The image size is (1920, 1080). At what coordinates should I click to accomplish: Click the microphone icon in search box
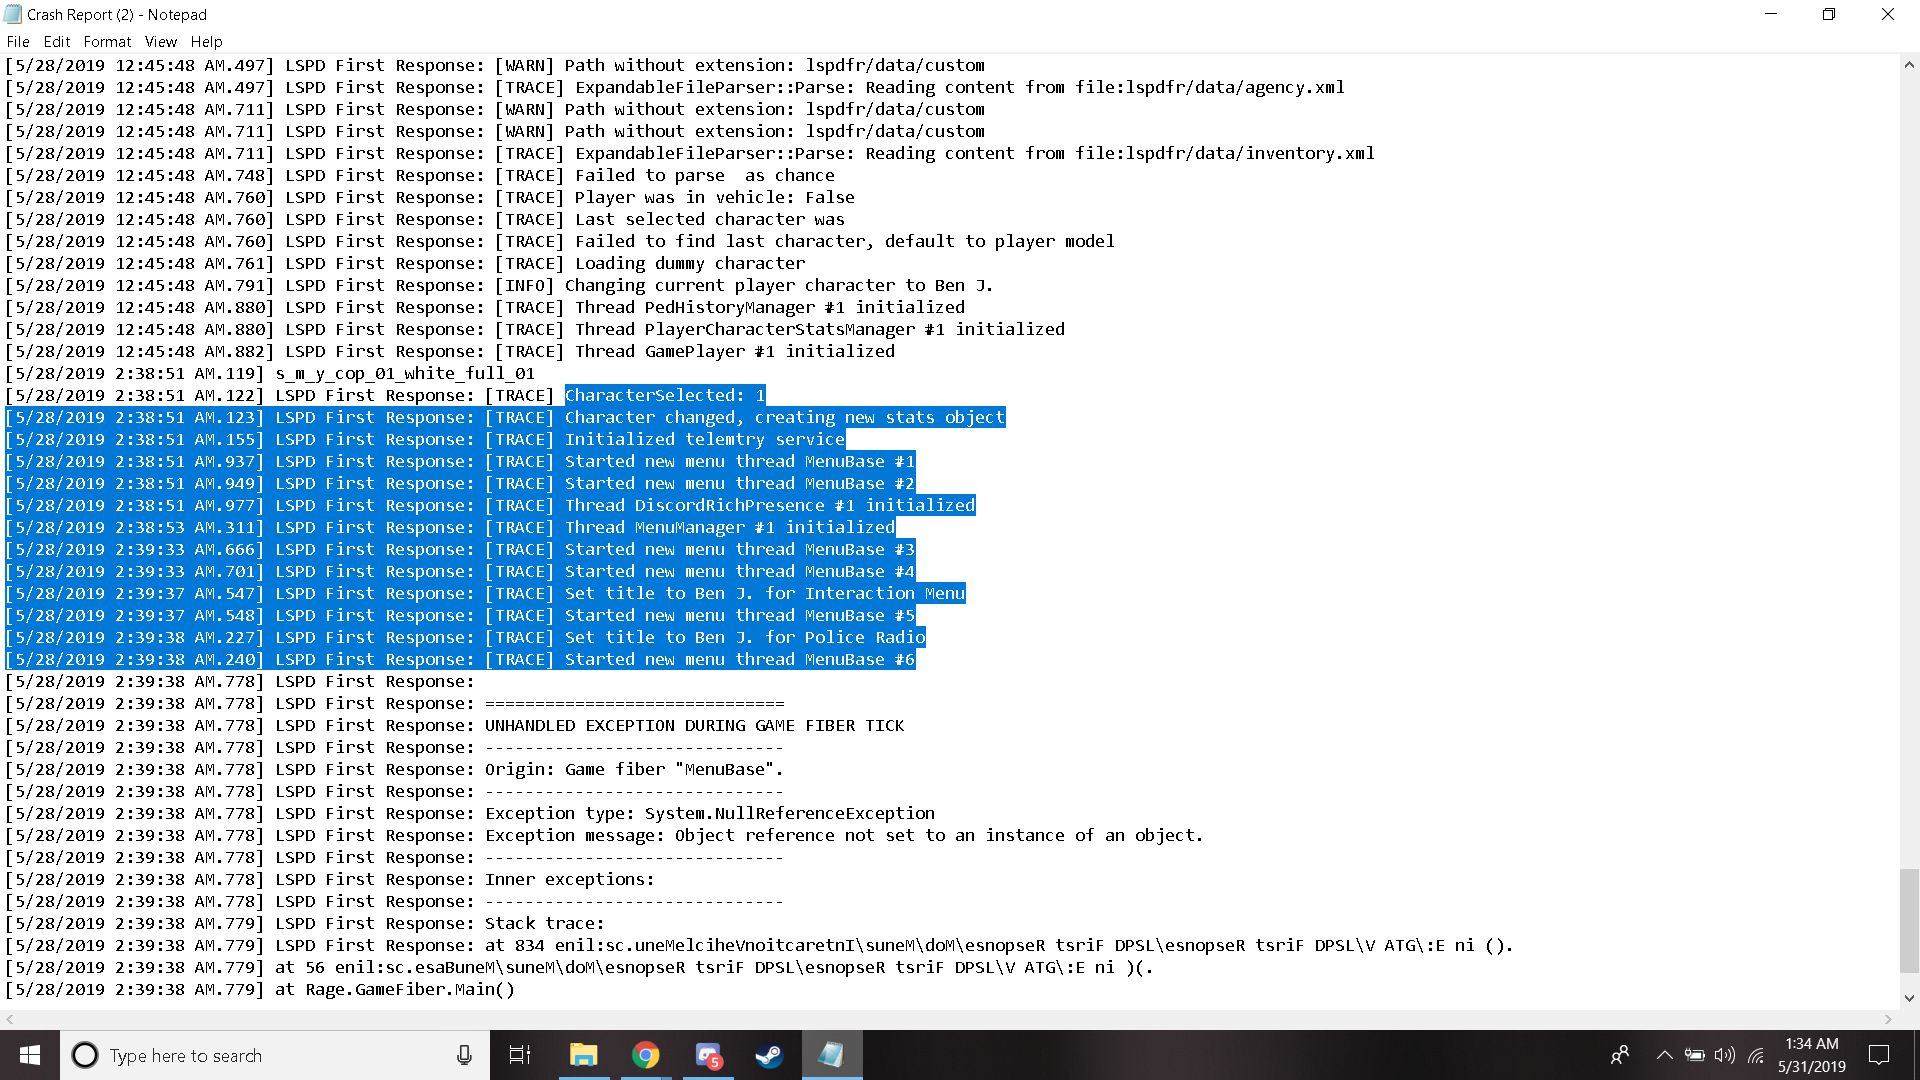(464, 1055)
